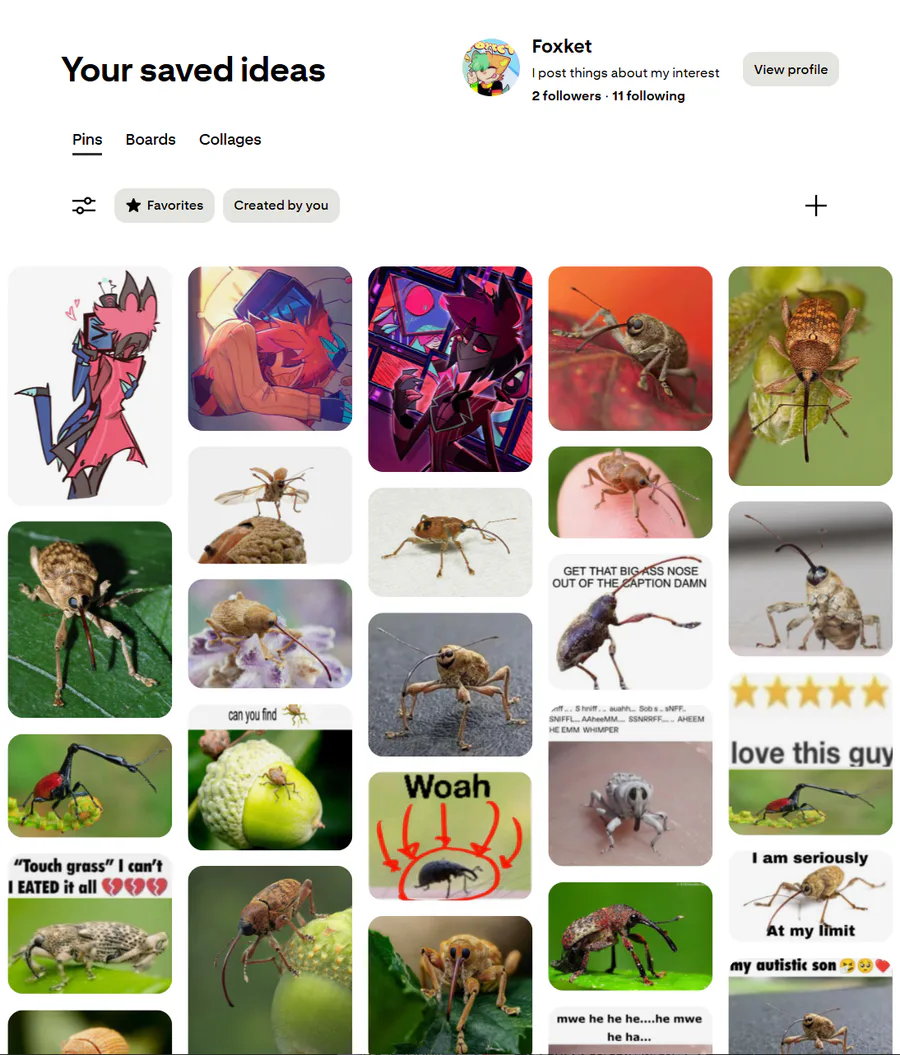Click the View profile button

790,69
